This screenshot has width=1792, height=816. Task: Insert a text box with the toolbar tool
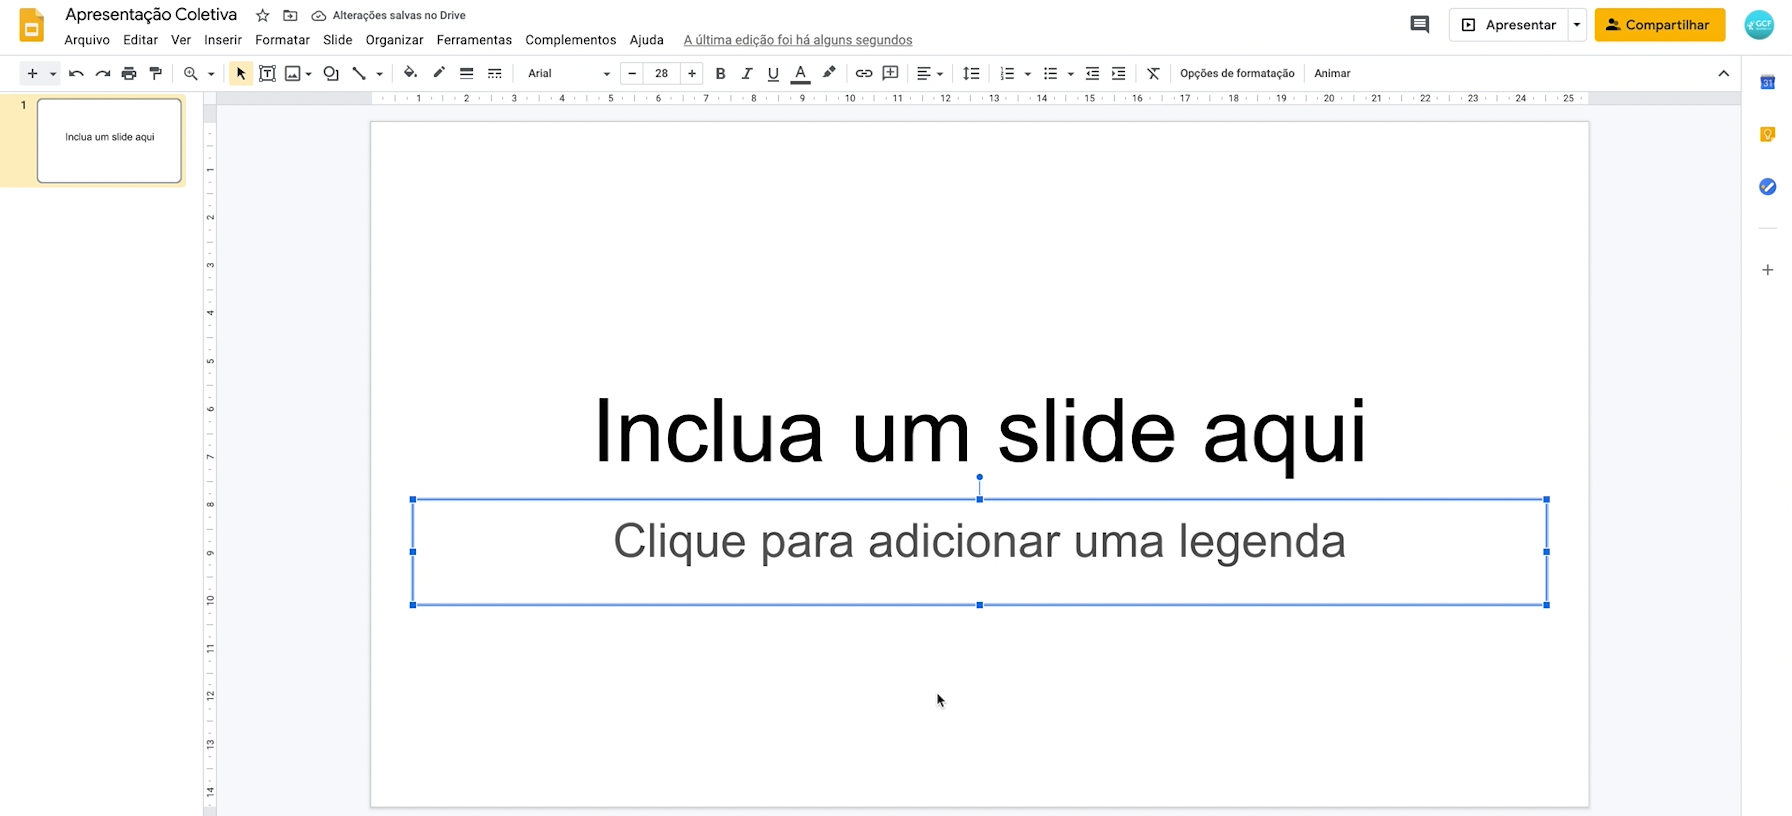click(x=267, y=73)
